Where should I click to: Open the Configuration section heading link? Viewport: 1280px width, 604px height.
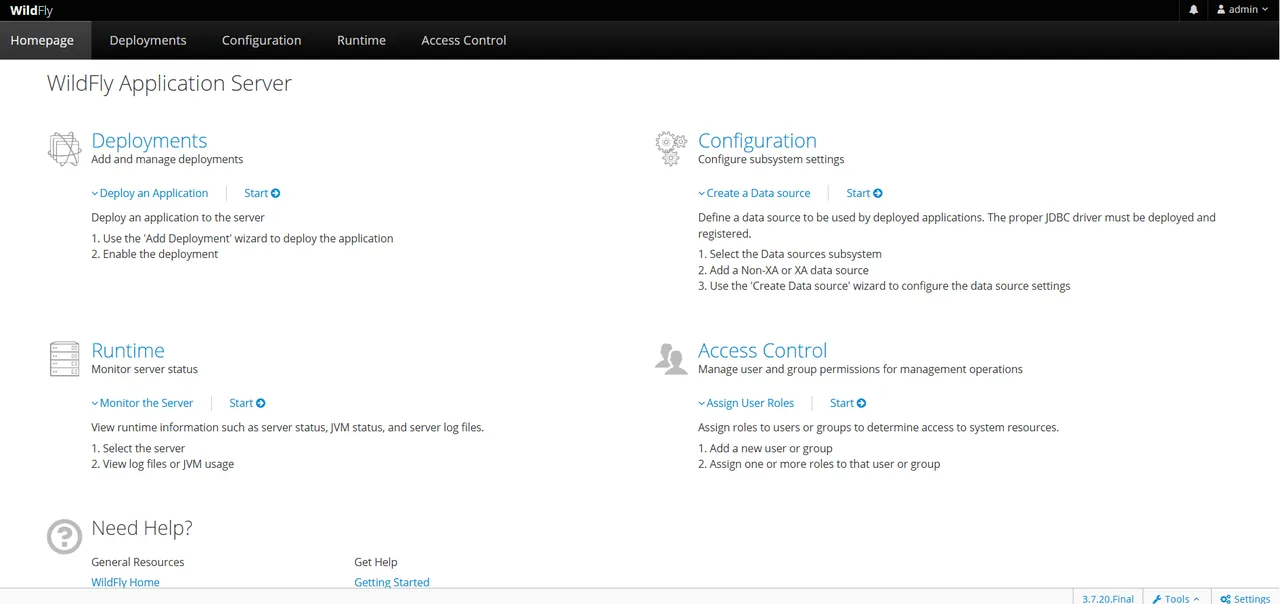(757, 141)
